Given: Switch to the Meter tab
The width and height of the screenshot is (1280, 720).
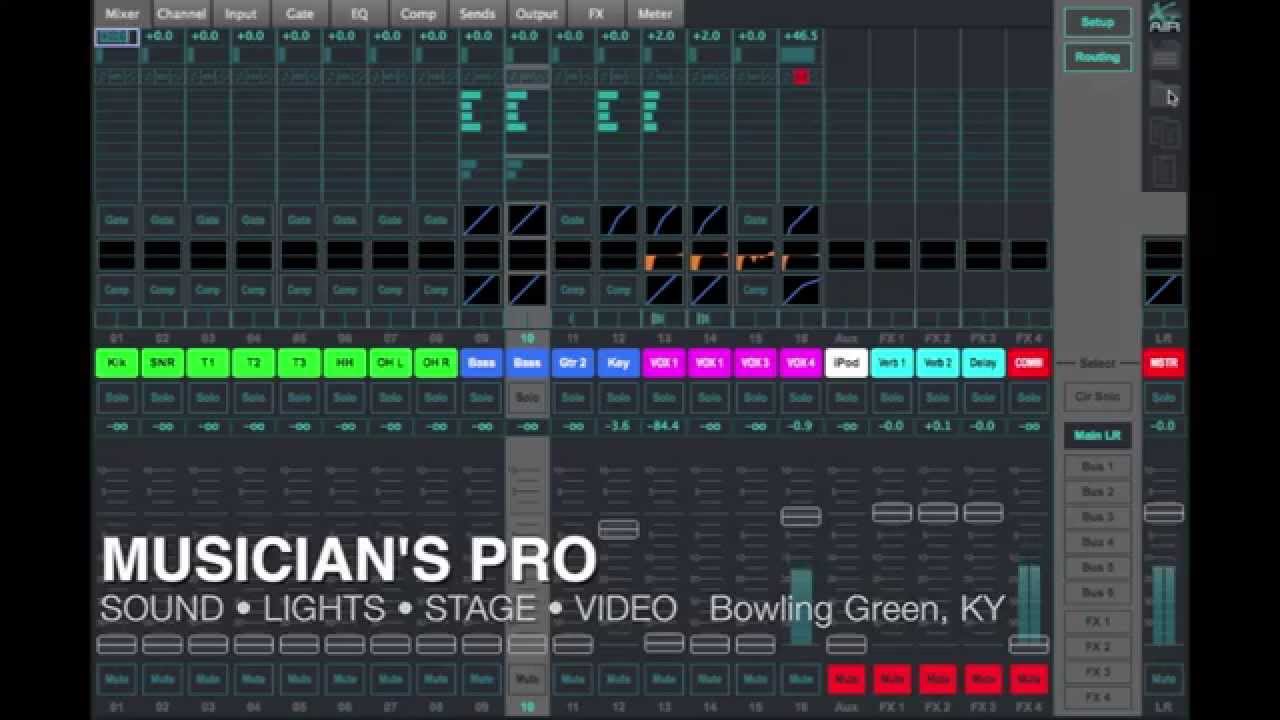Looking at the screenshot, I should tap(655, 14).
